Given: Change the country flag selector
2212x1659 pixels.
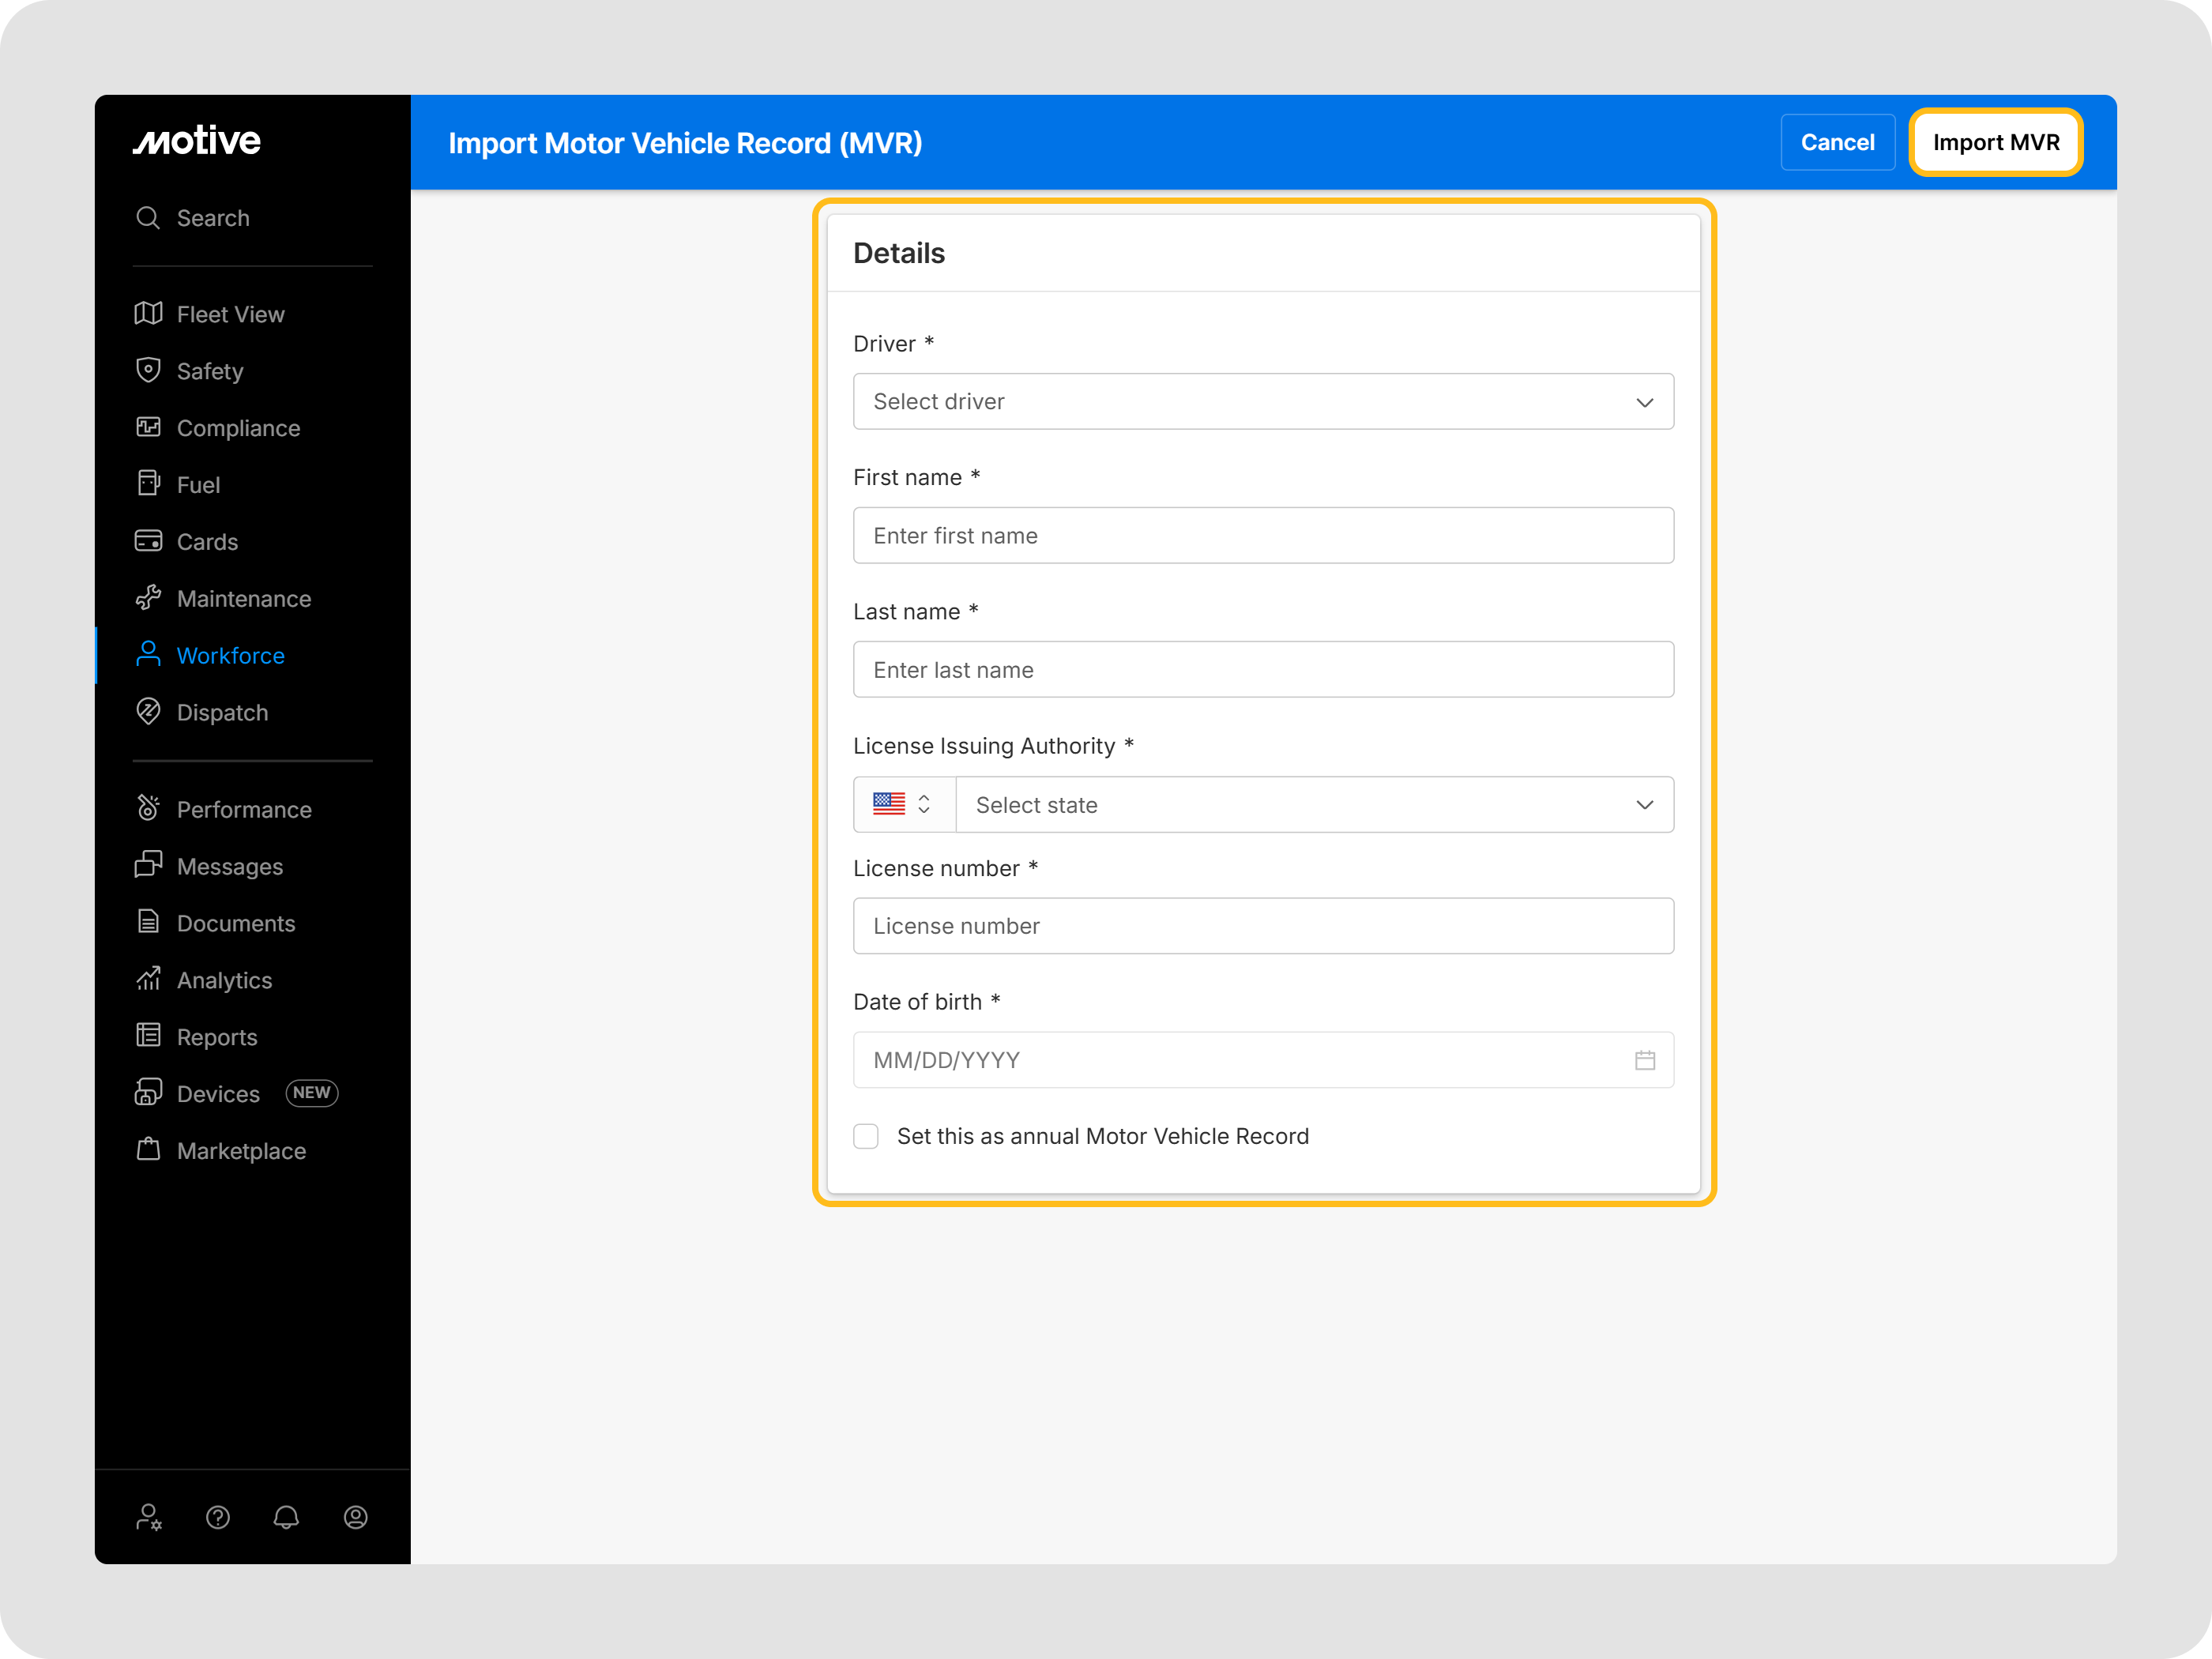Looking at the screenshot, I should click(x=902, y=805).
